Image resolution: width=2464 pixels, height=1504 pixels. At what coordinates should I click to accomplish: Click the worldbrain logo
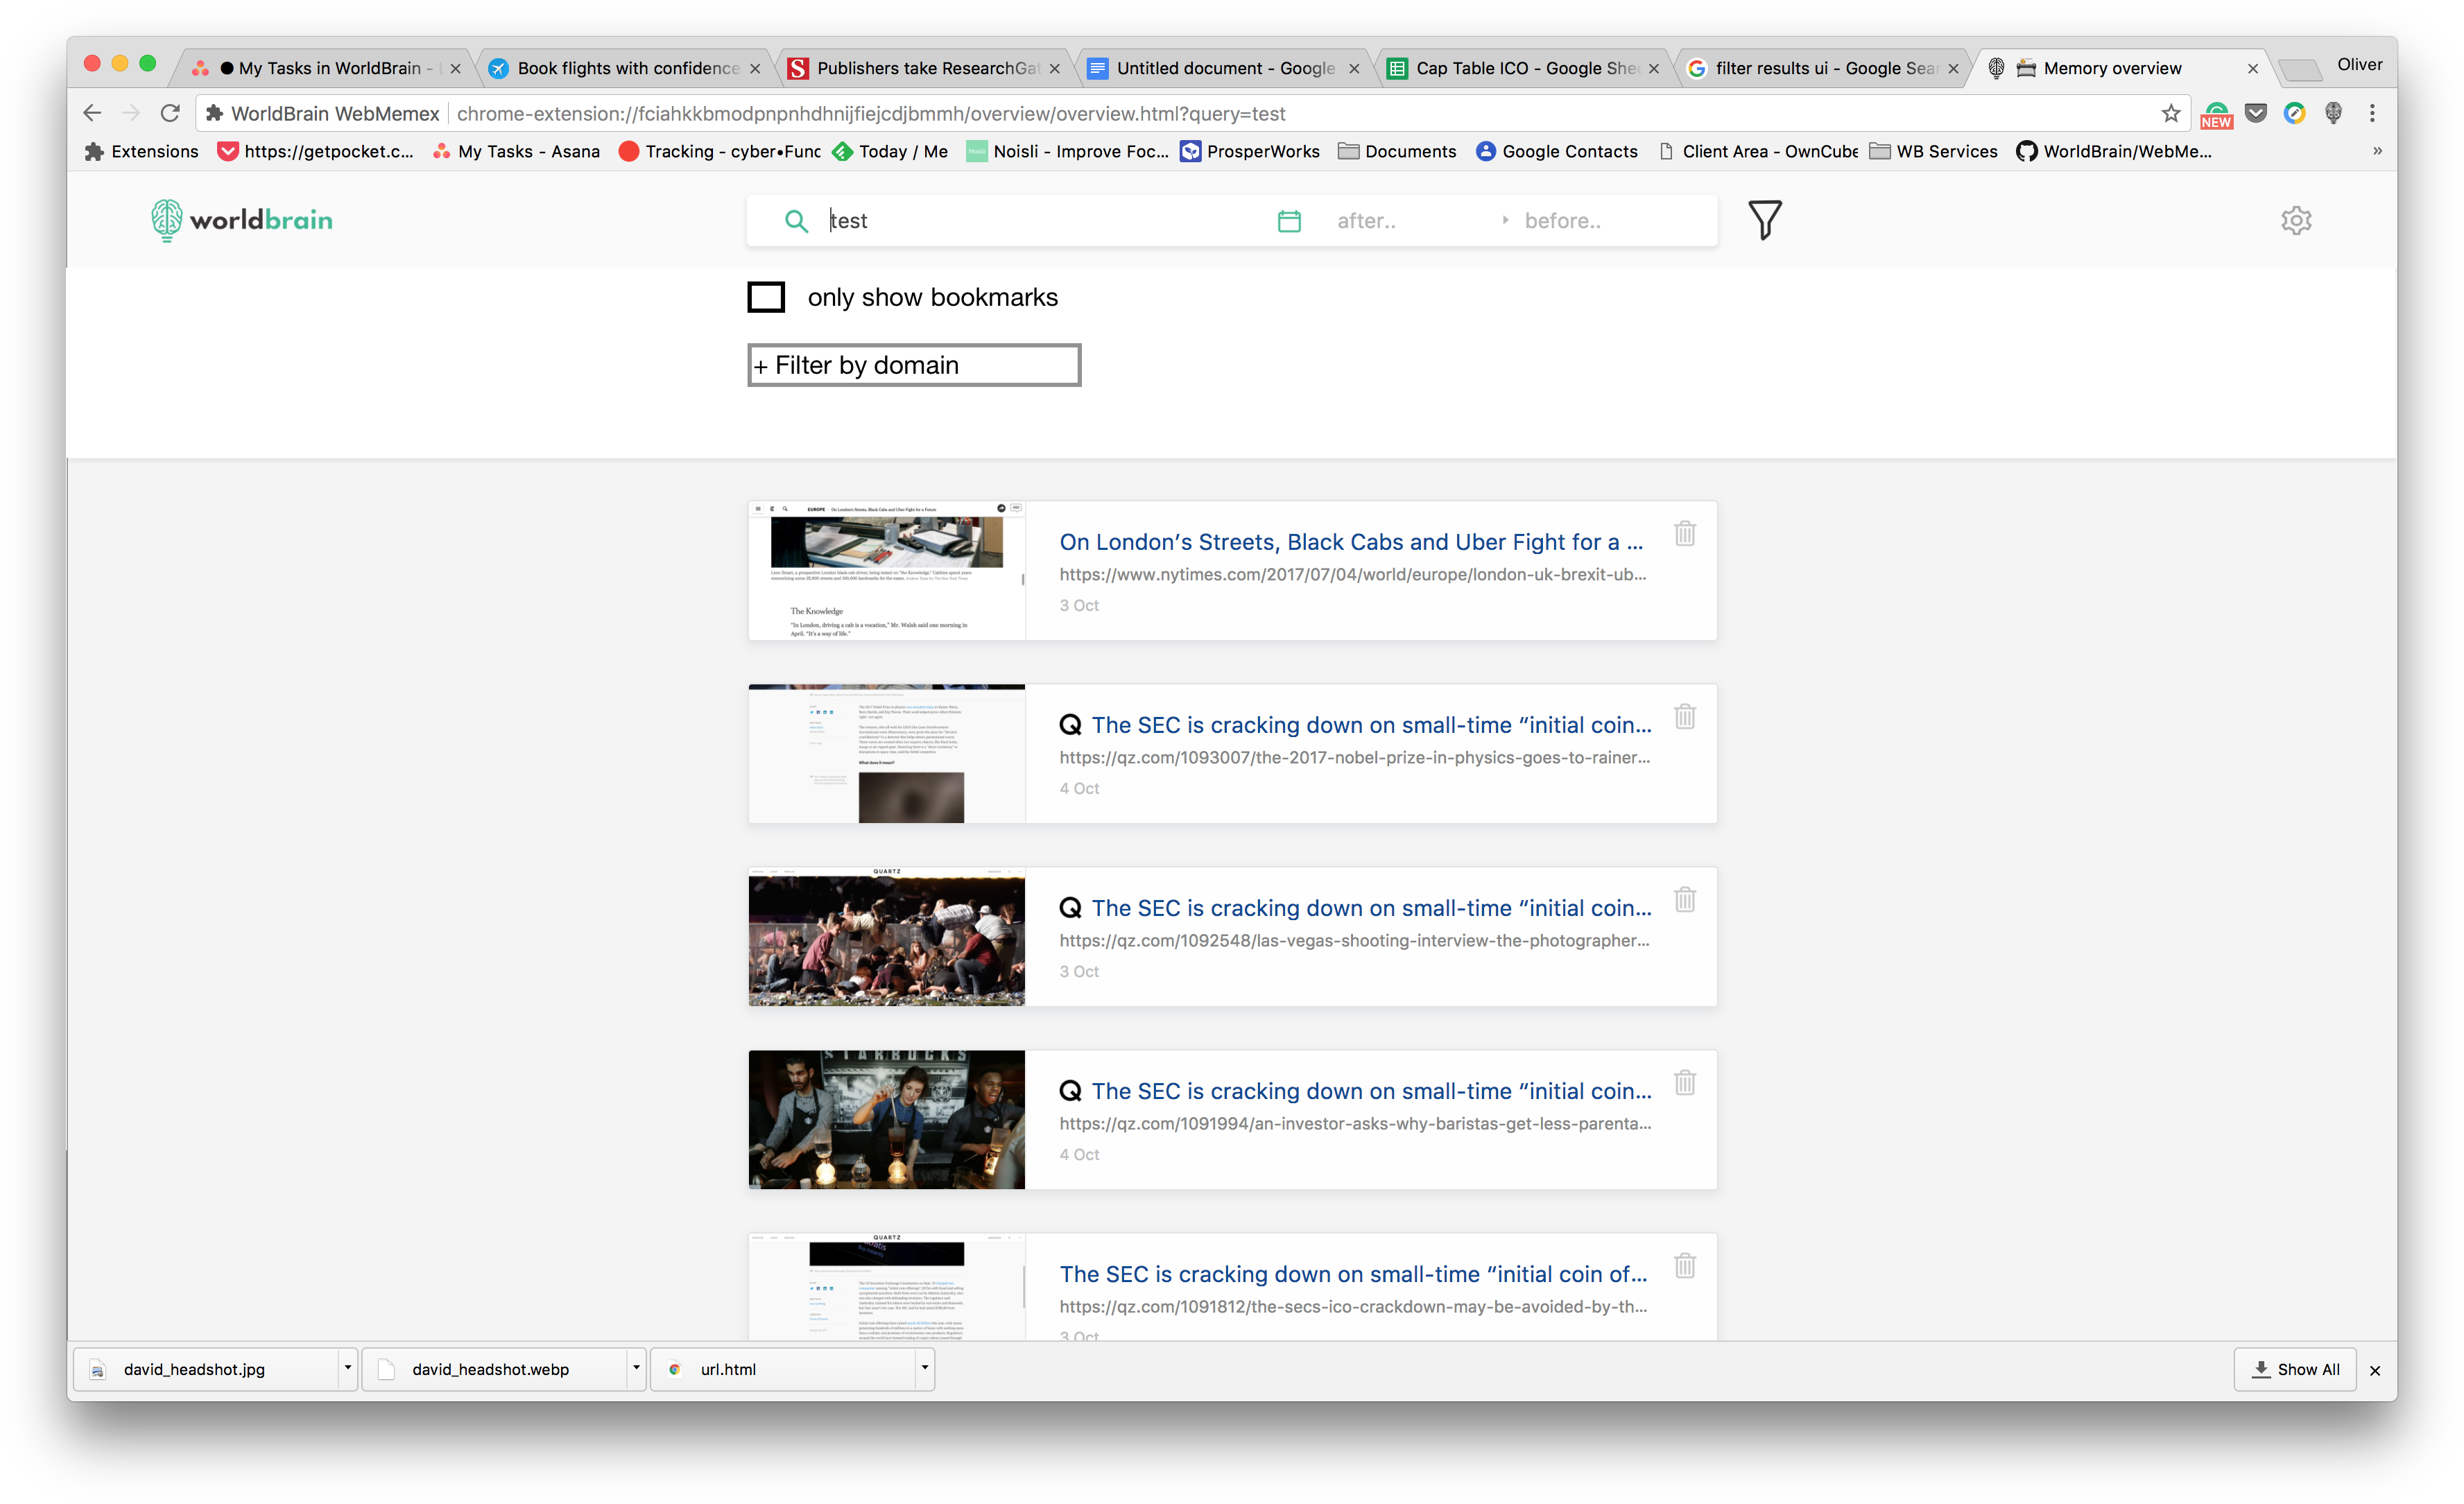click(x=242, y=220)
